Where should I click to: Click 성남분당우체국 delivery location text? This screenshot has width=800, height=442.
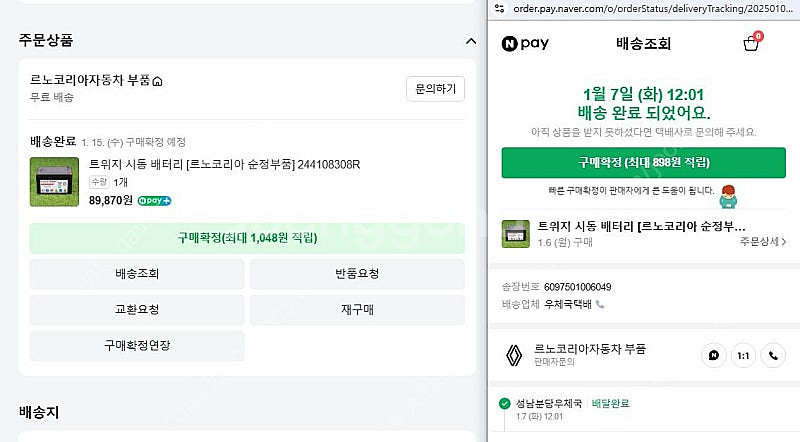(x=549, y=404)
